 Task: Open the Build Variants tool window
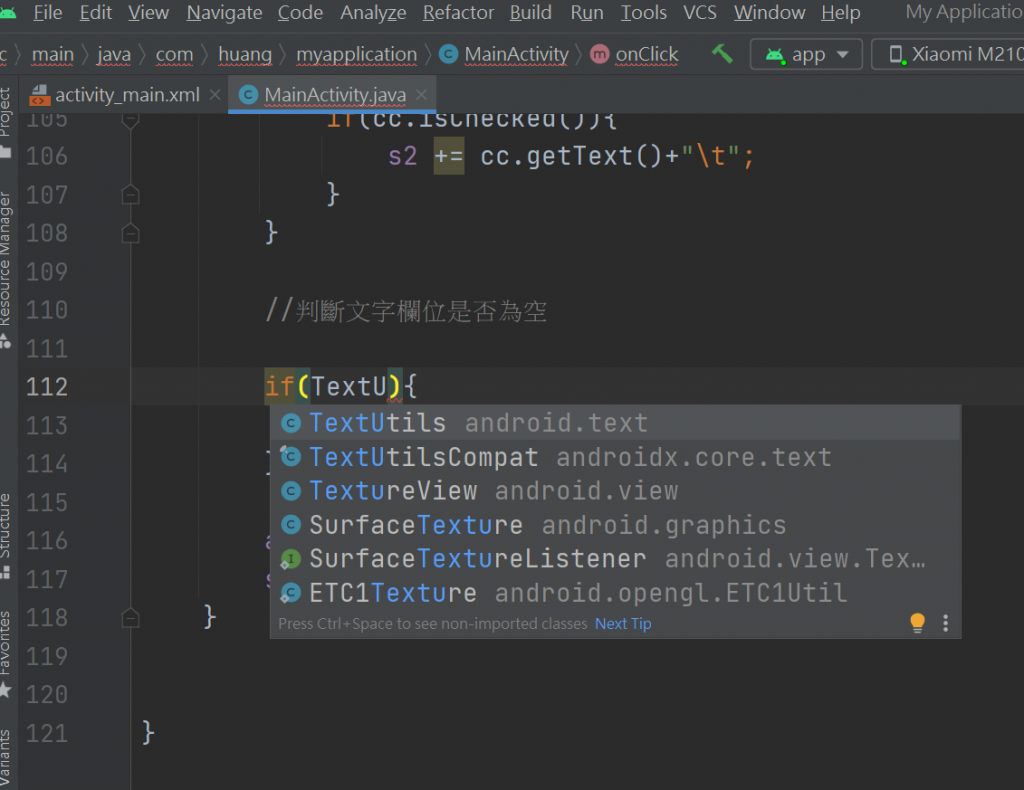5,757
